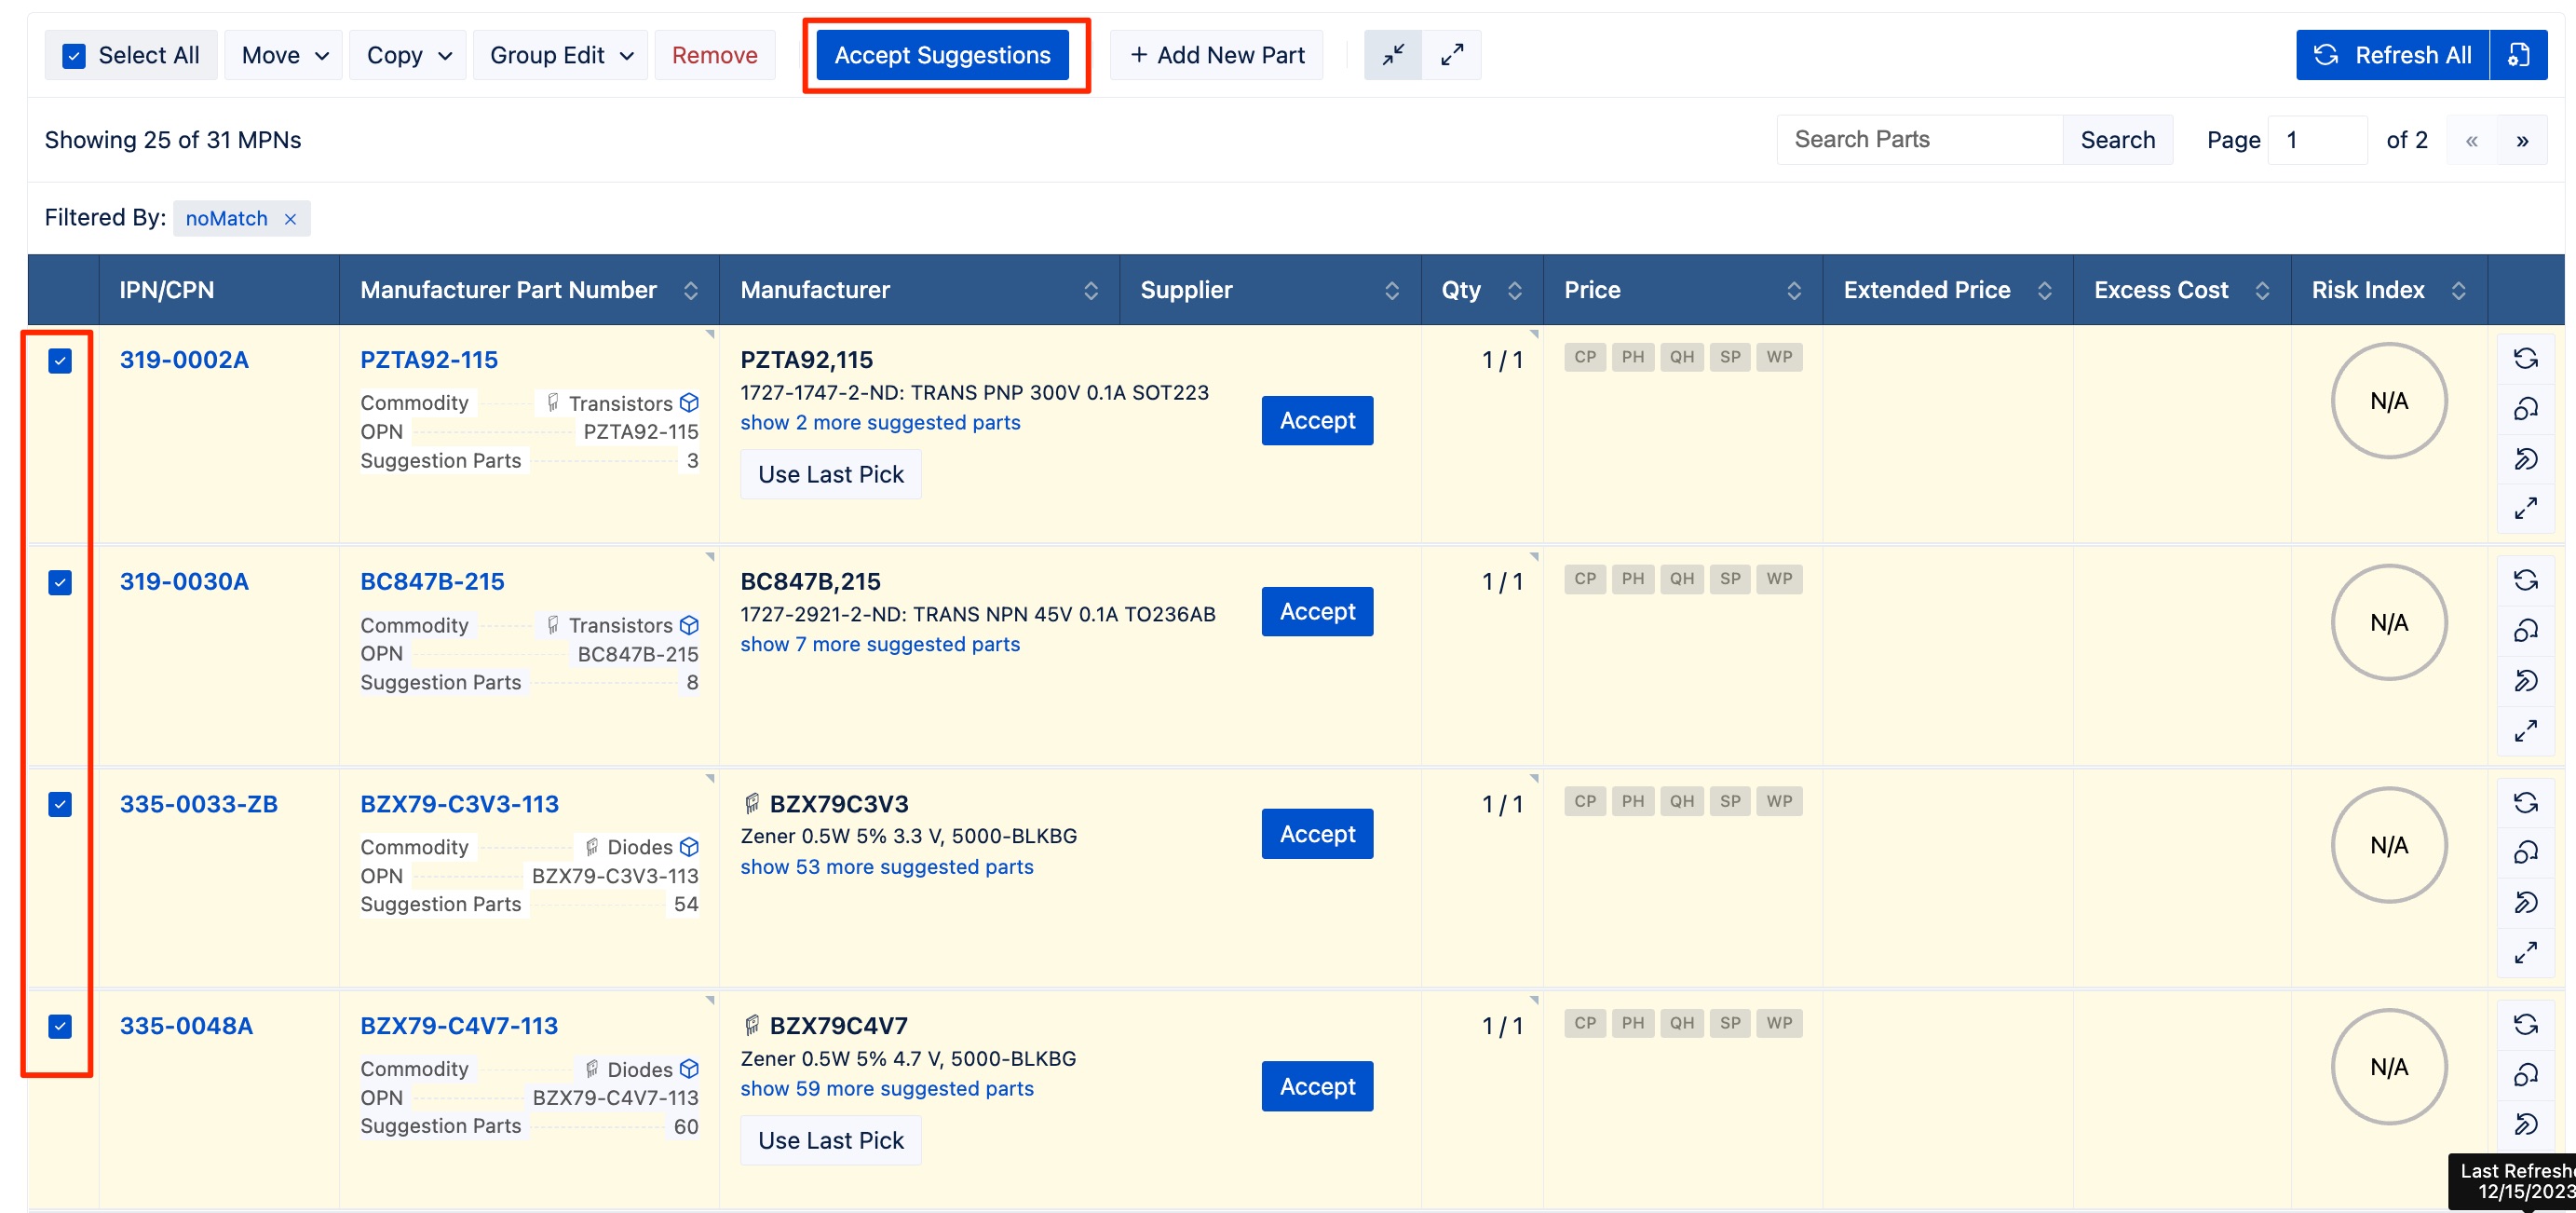Image resolution: width=2576 pixels, height=1213 pixels.
Task: Accept the suggestion for BC847B,215
Action: pos(1317,612)
